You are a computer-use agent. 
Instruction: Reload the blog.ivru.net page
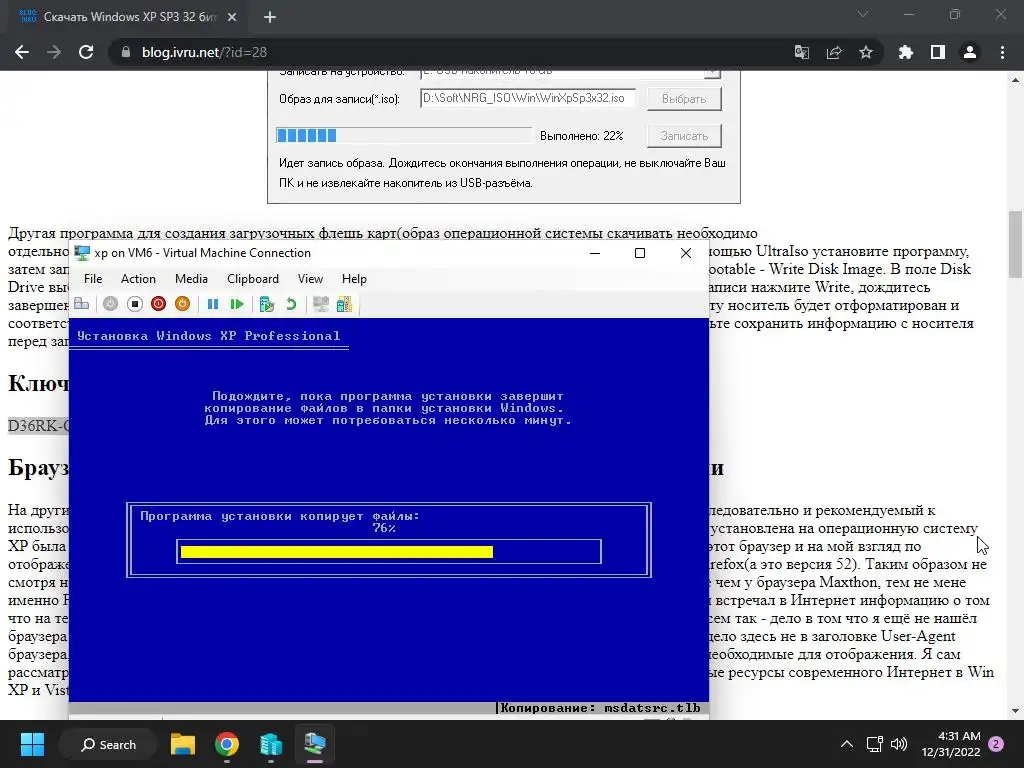click(x=86, y=52)
